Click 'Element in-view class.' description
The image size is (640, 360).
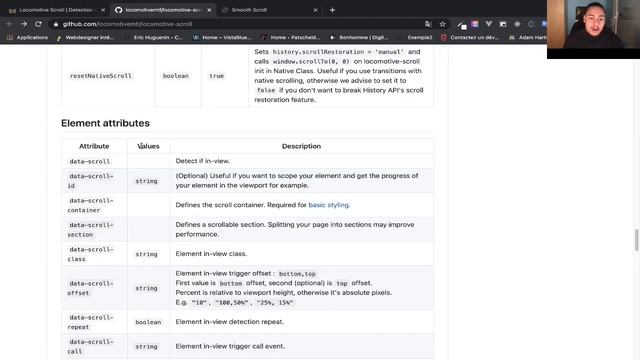click(x=211, y=253)
